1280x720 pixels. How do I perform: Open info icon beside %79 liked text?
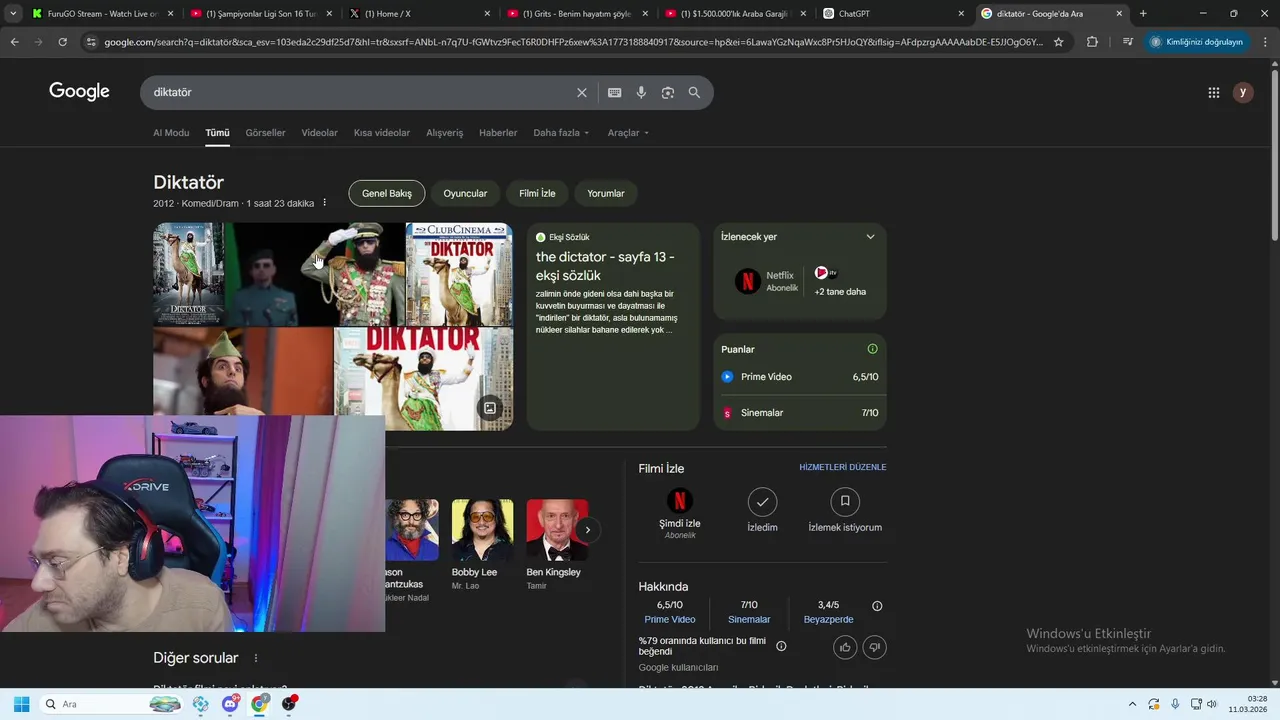[x=781, y=646]
